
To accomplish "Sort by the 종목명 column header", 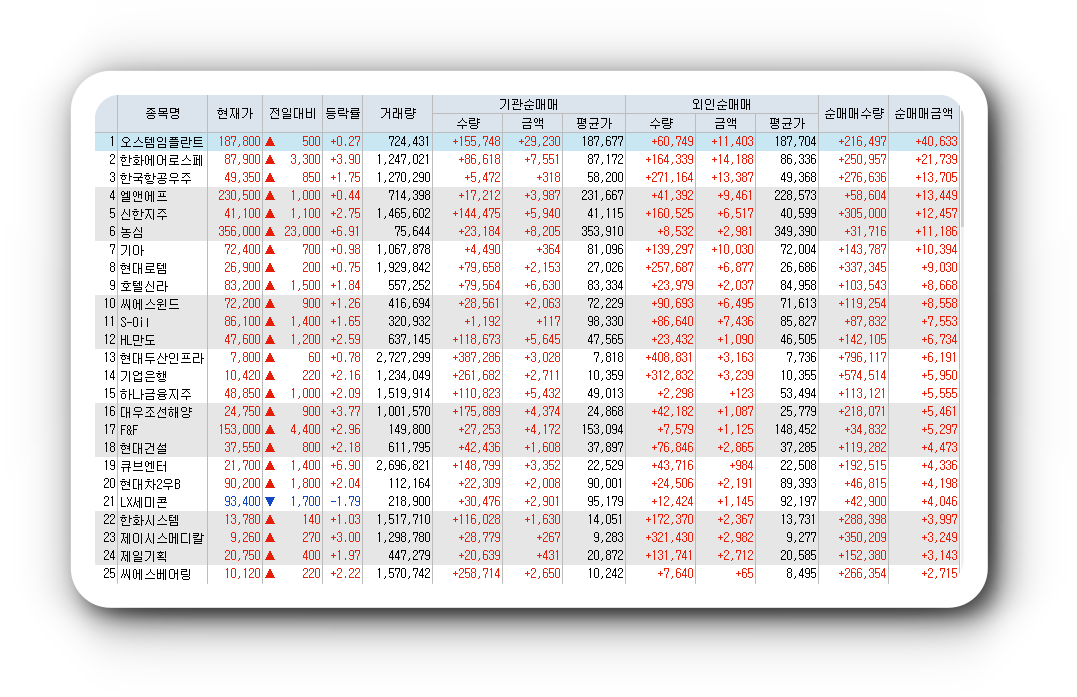I will pos(162,113).
